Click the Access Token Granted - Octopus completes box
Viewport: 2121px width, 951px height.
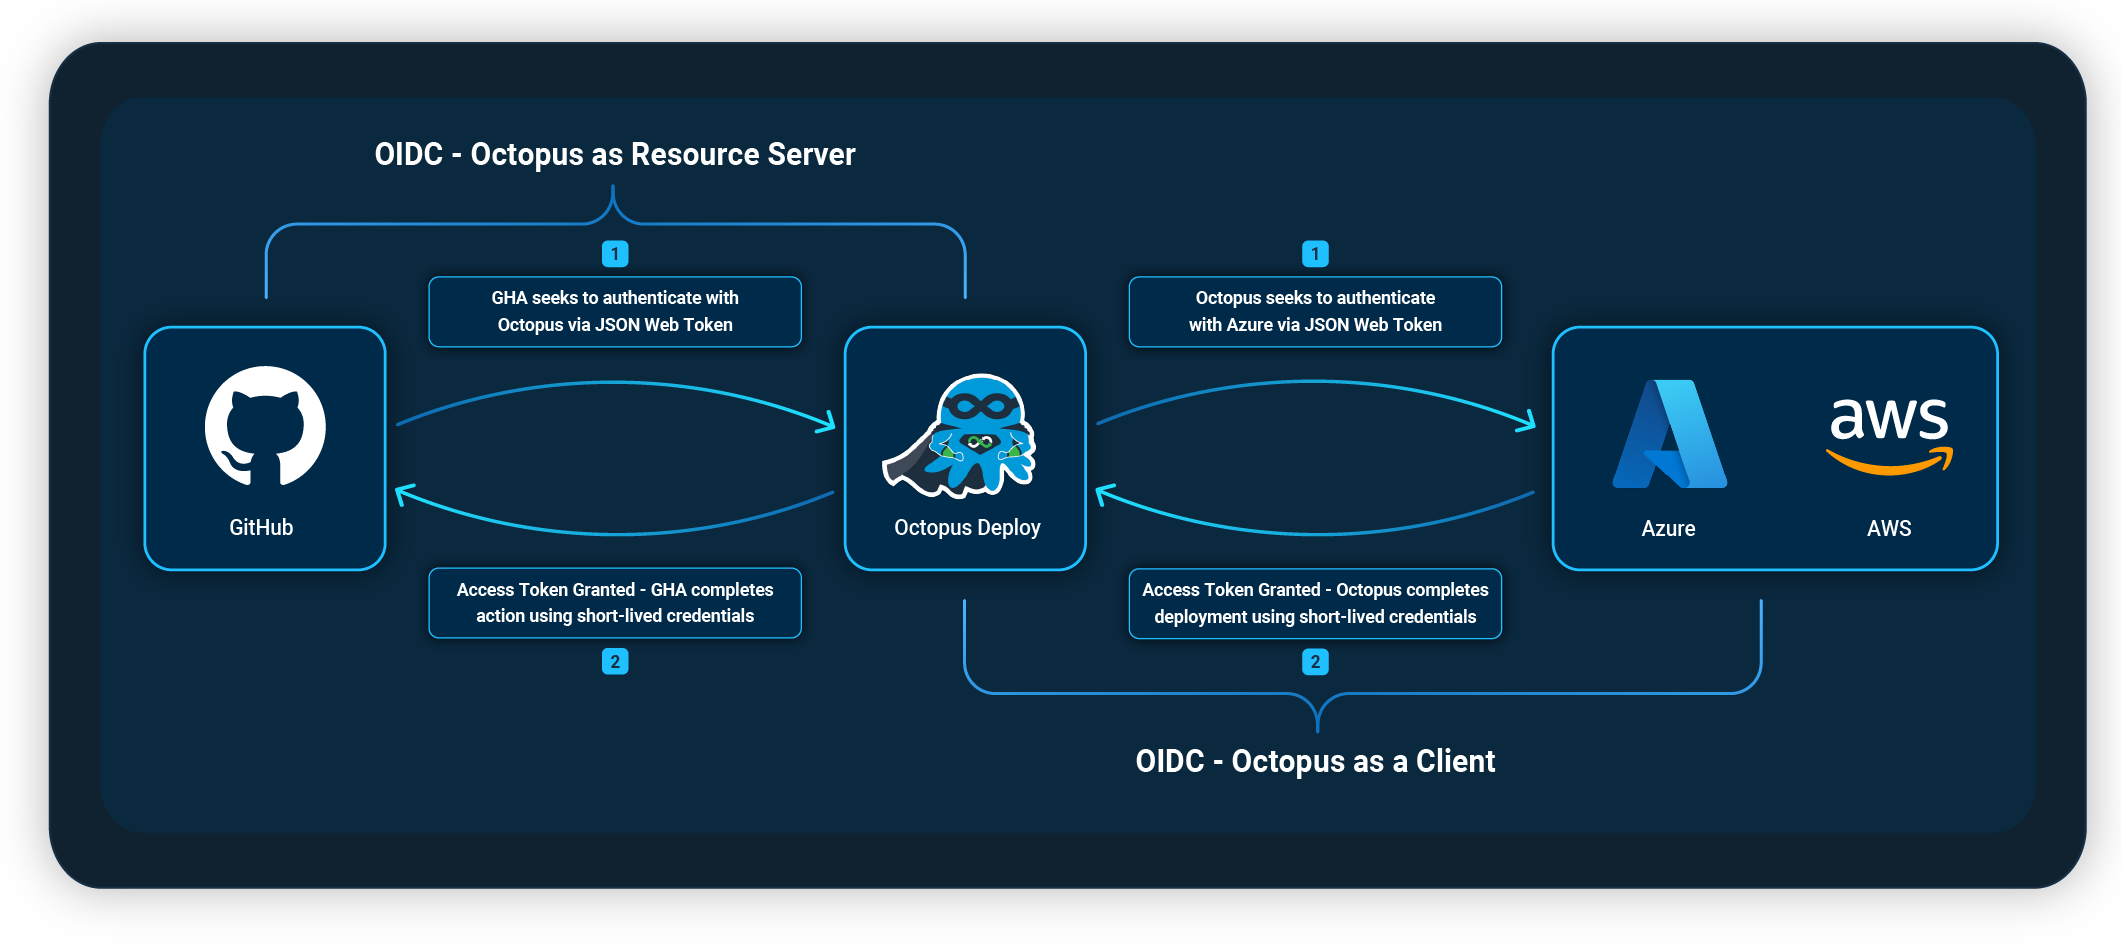pos(1314,603)
